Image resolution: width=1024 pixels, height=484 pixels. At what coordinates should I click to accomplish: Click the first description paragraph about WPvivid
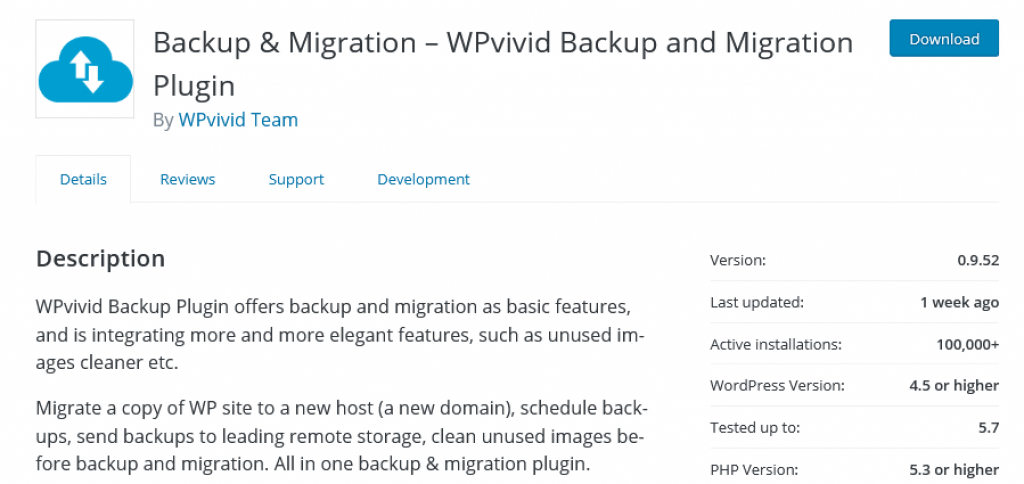click(340, 335)
